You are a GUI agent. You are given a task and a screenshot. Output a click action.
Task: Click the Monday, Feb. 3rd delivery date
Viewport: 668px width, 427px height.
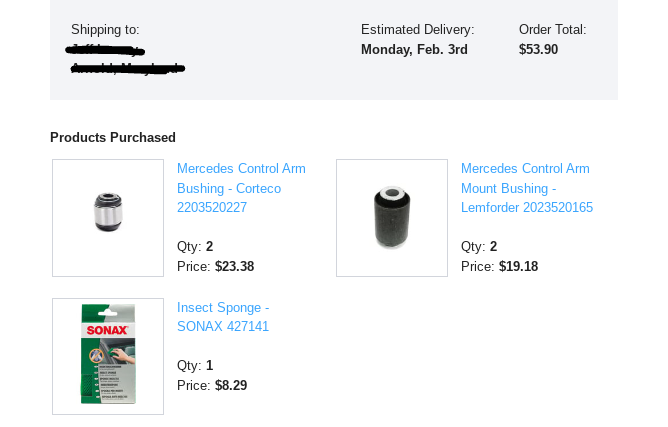[x=414, y=49]
